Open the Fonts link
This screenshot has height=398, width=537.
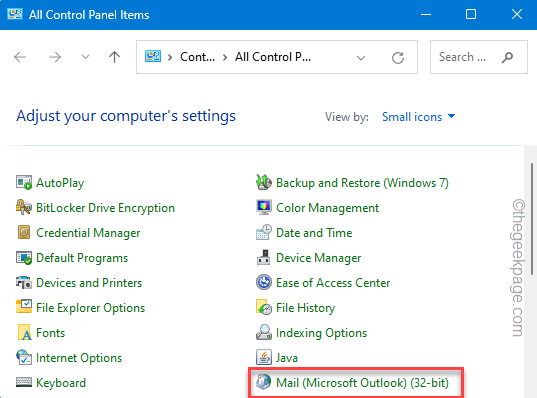tap(50, 333)
